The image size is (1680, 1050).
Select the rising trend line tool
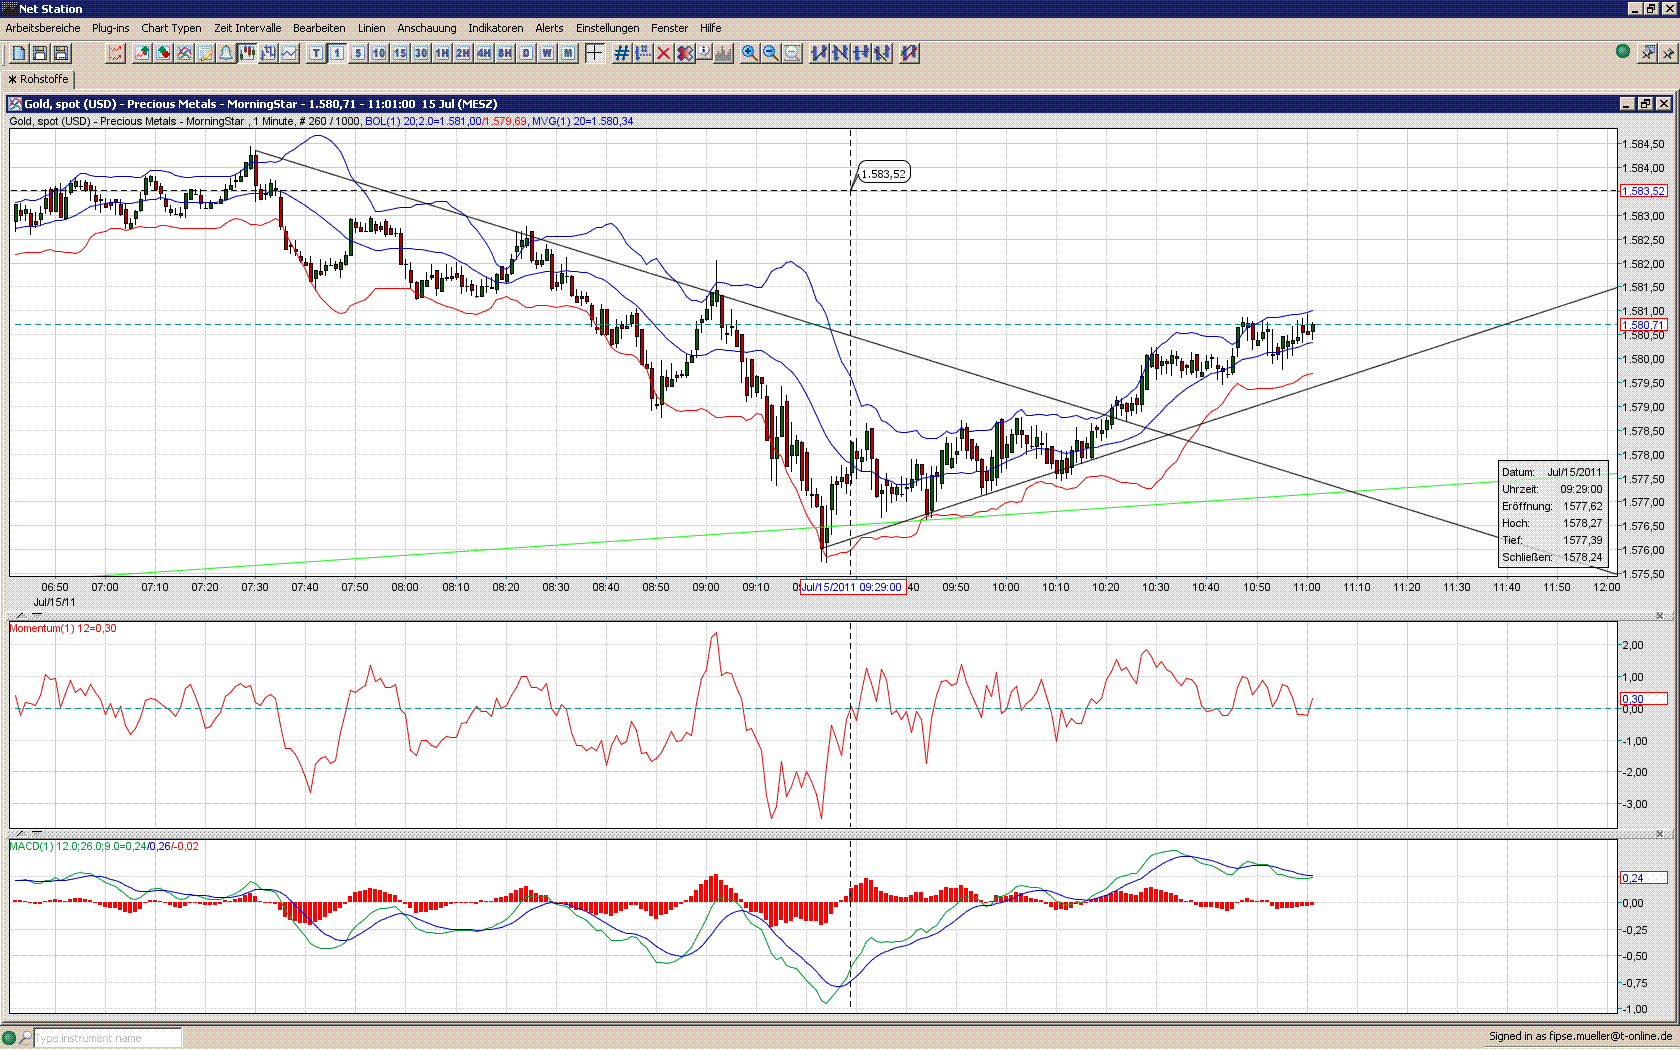[x=819, y=53]
